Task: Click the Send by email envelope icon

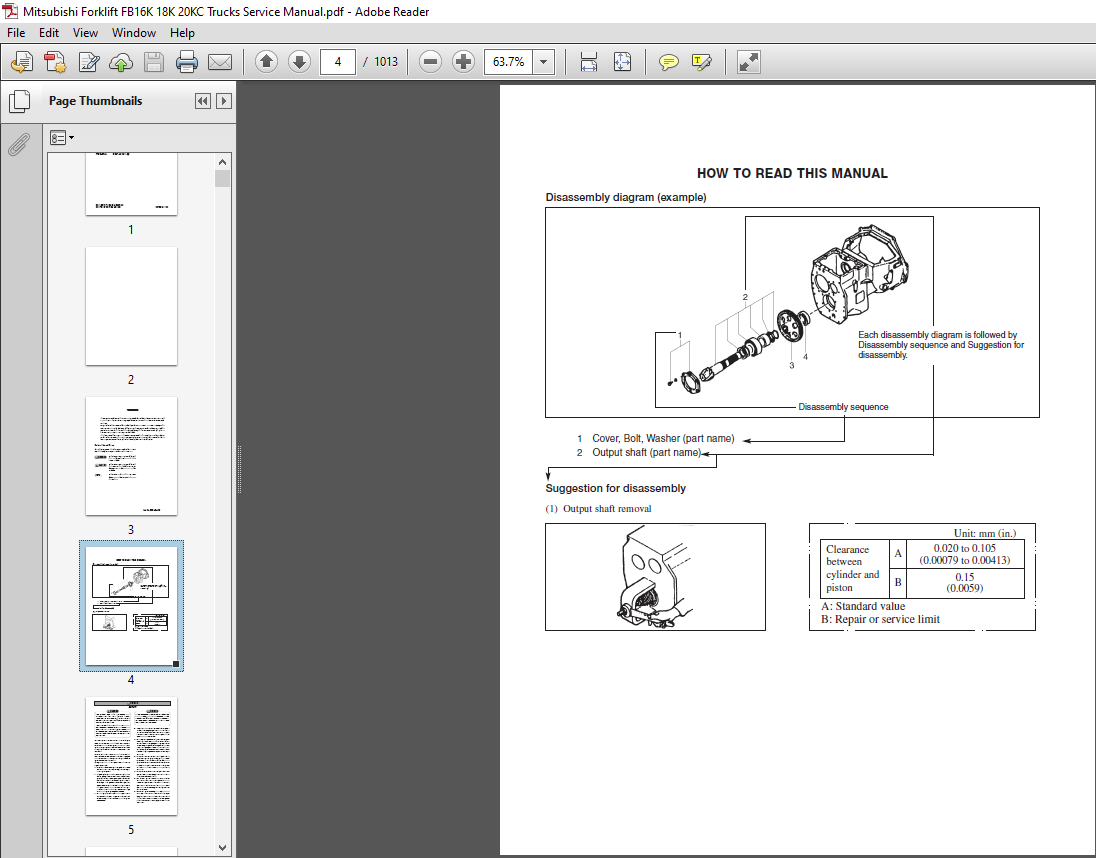Action: pyautogui.click(x=219, y=62)
